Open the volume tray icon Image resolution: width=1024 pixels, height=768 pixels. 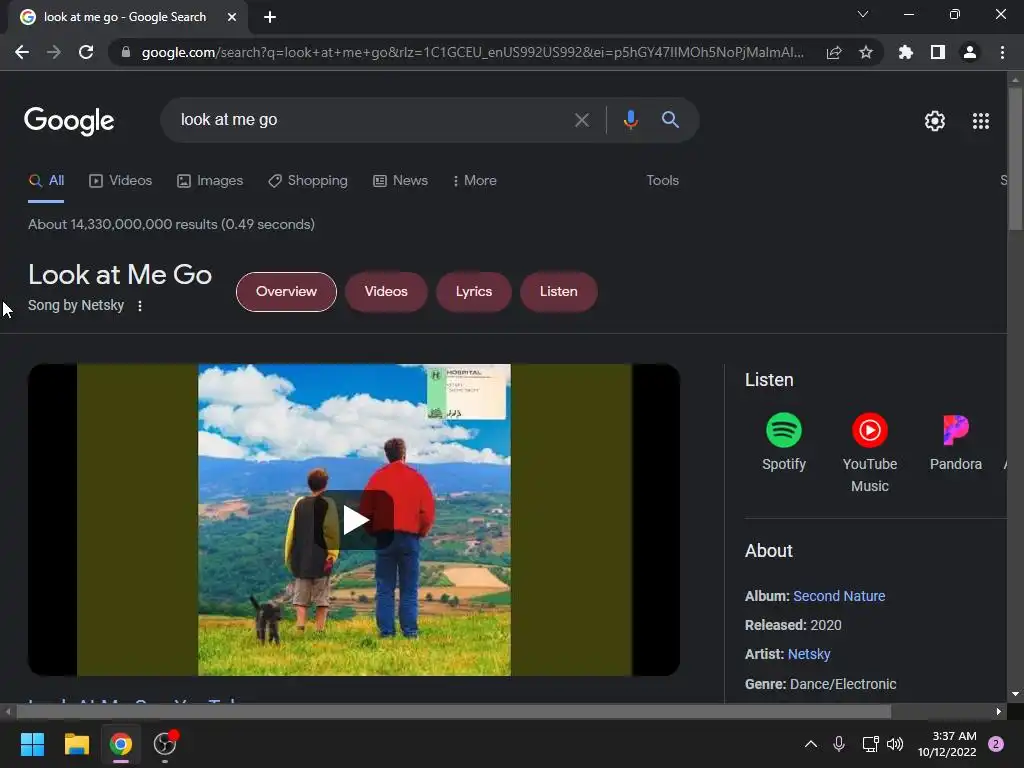tap(895, 744)
